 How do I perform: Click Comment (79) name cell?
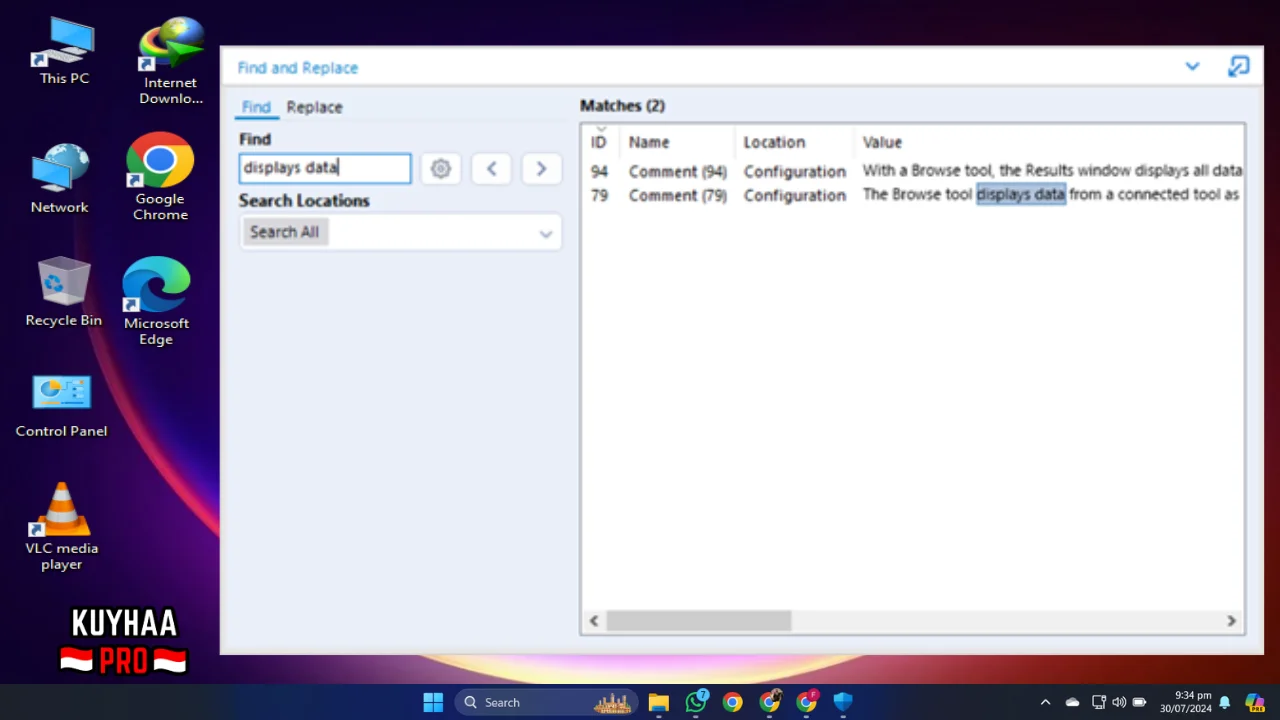(677, 195)
